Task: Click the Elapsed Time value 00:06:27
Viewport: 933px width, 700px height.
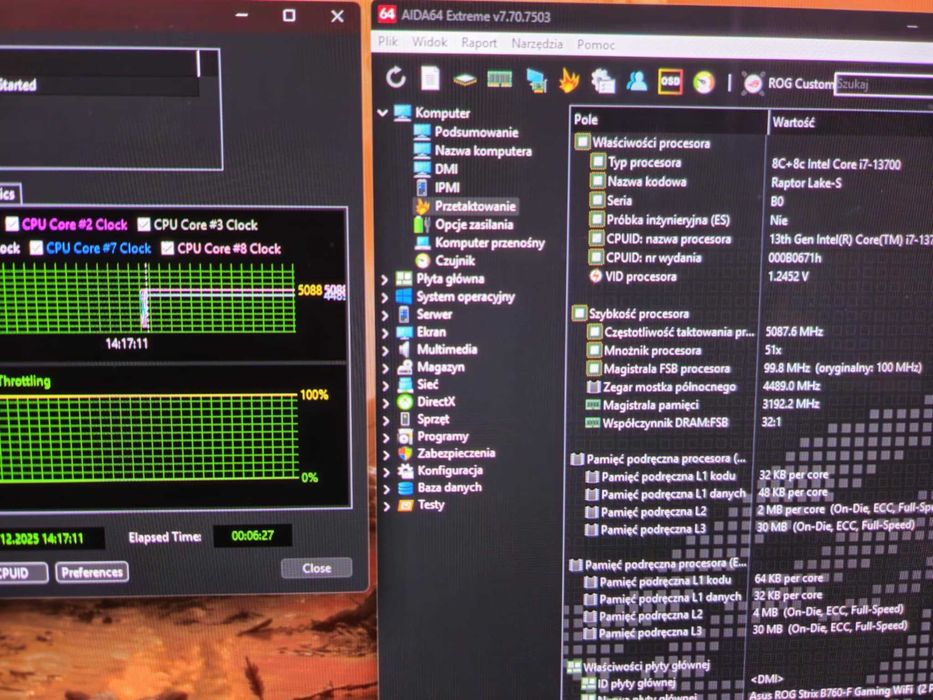Action: pos(252,535)
